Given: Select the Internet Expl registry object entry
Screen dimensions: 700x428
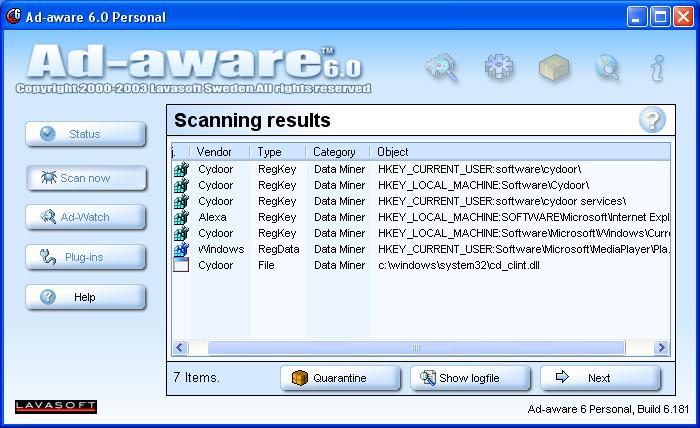Looking at the screenshot, I should 524,217.
